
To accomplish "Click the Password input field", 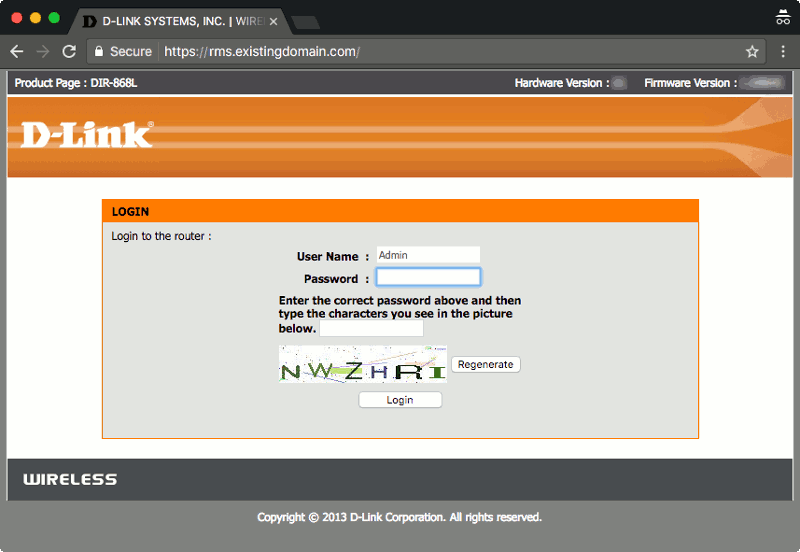I will (428, 278).
